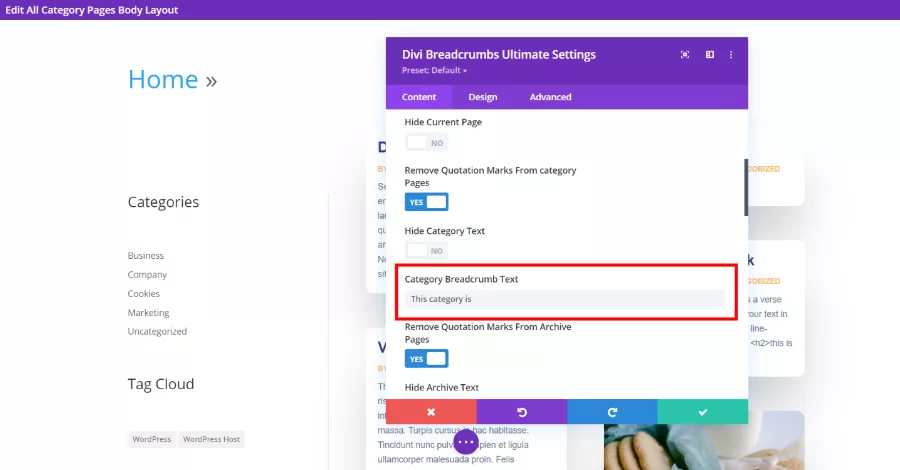
Task: Click the snap modal to sidebar icon
Action: point(710,55)
